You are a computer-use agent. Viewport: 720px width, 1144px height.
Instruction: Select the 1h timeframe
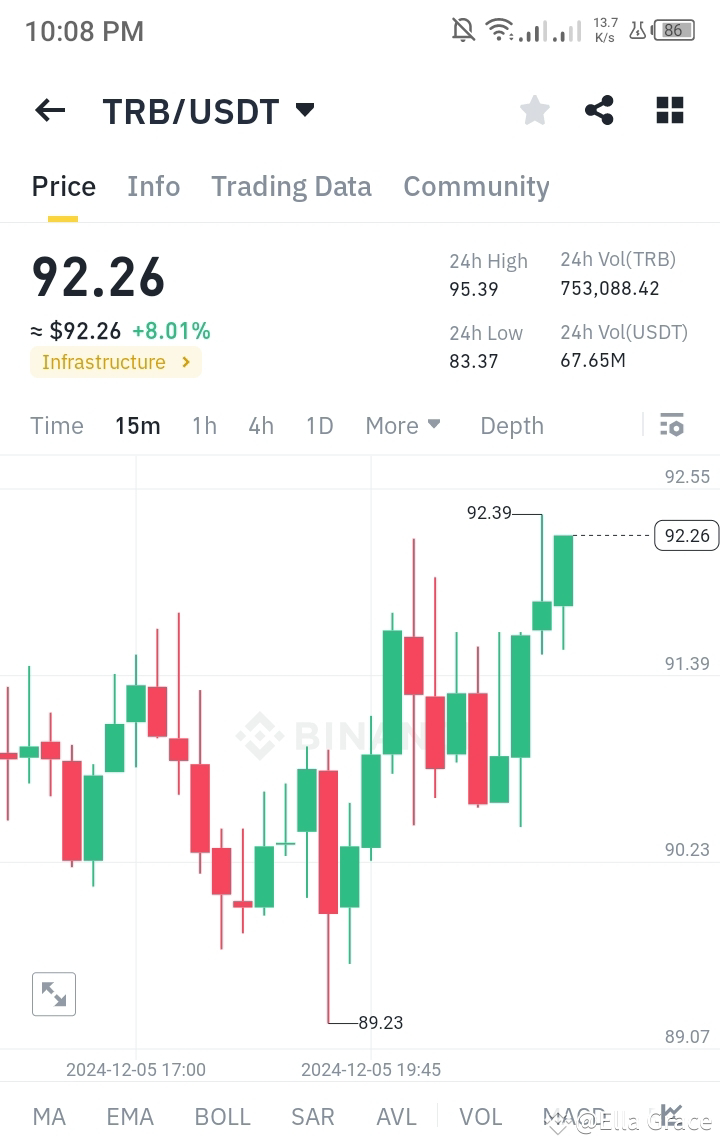(203, 425)
